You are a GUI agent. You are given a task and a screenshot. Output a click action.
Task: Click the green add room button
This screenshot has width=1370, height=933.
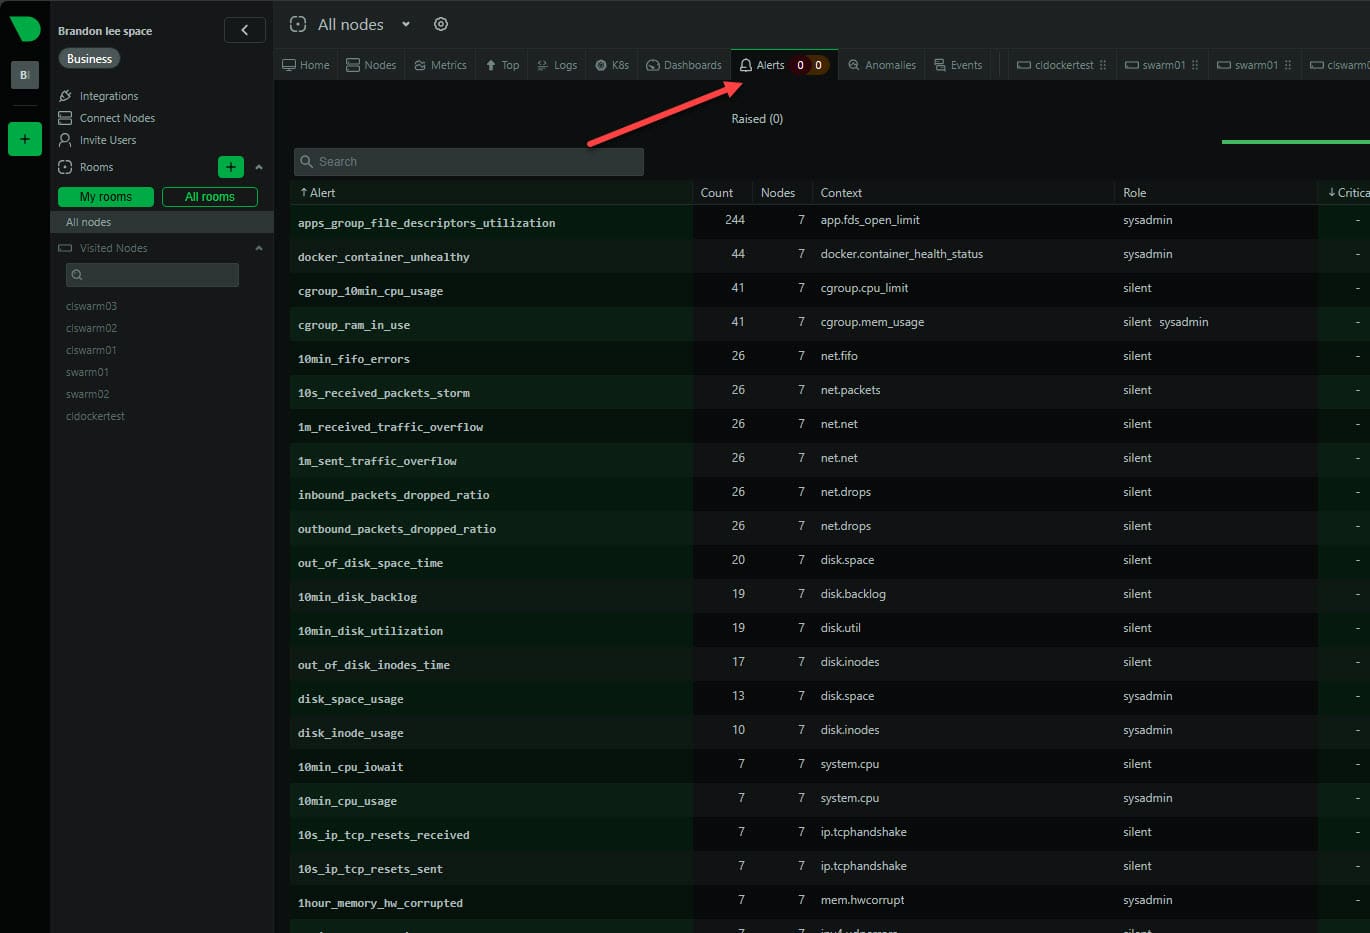[231, 167]
